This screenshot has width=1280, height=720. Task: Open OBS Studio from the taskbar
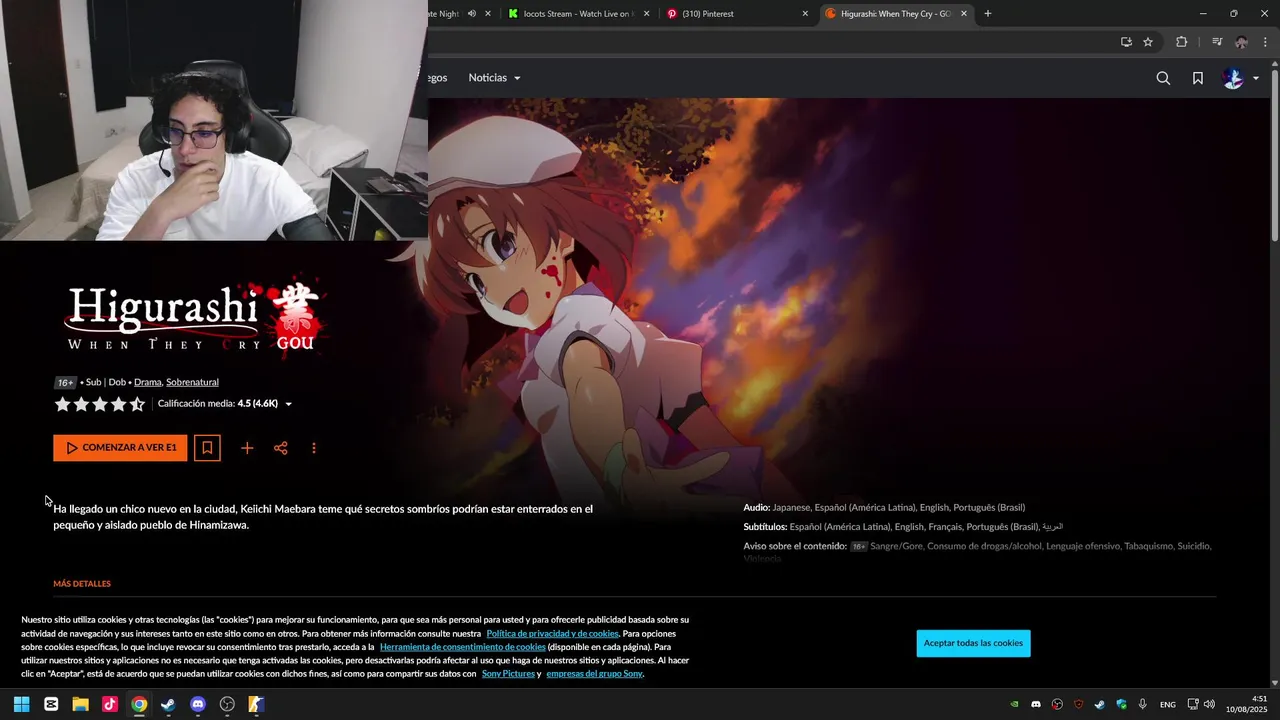(x=227, y=704)
